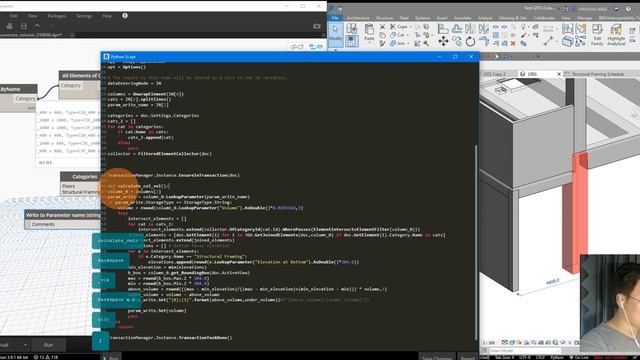Viewport: 640px width, 360px height.
Task: Click the Offset tool icon in Revit ribbon
Action: point(457,29)
